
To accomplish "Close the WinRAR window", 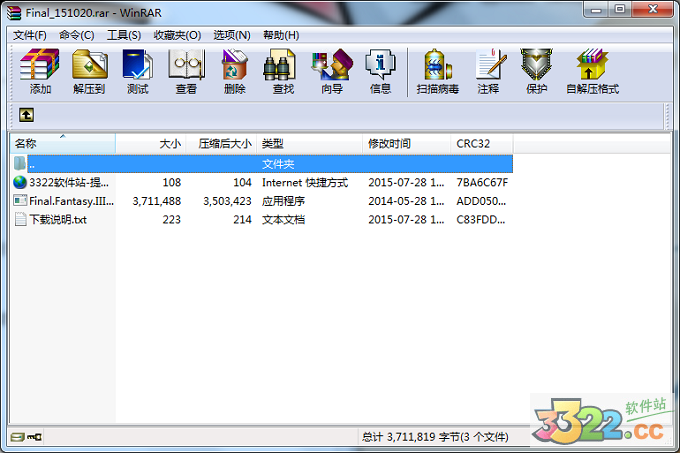I will coord(653,9).
